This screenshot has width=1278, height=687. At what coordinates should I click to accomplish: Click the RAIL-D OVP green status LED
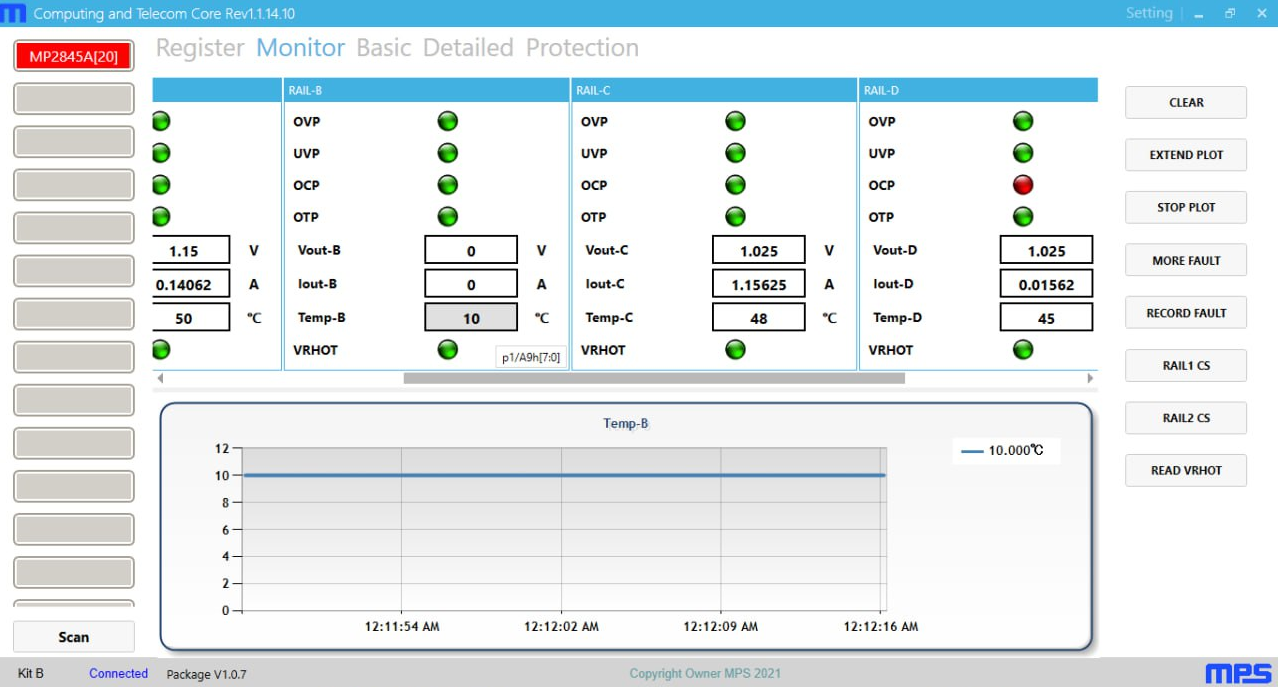point(1022,121)
